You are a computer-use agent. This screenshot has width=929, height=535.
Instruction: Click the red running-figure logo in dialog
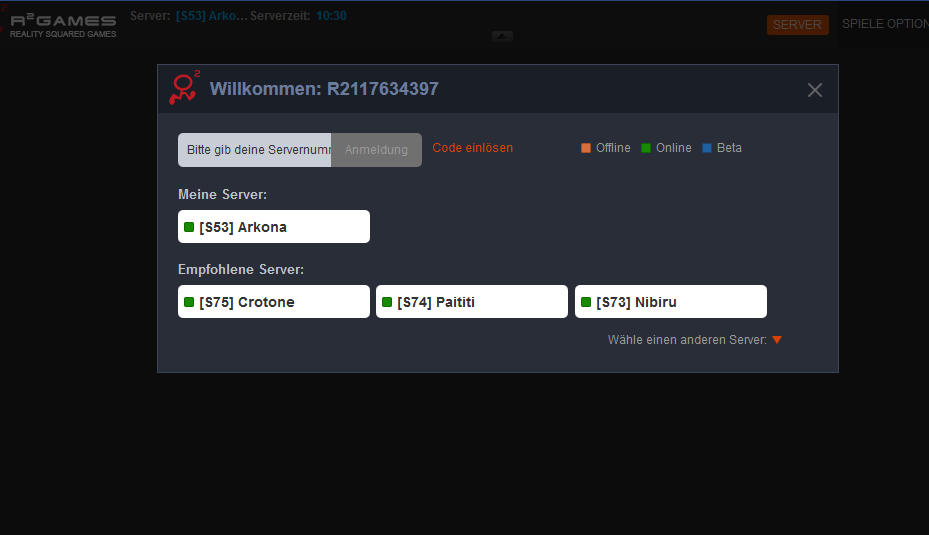183,89
